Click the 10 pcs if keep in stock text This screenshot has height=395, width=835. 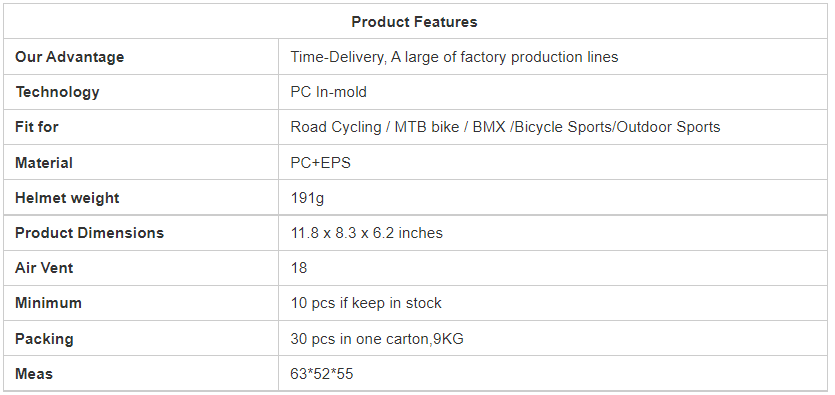pos(366,303)
